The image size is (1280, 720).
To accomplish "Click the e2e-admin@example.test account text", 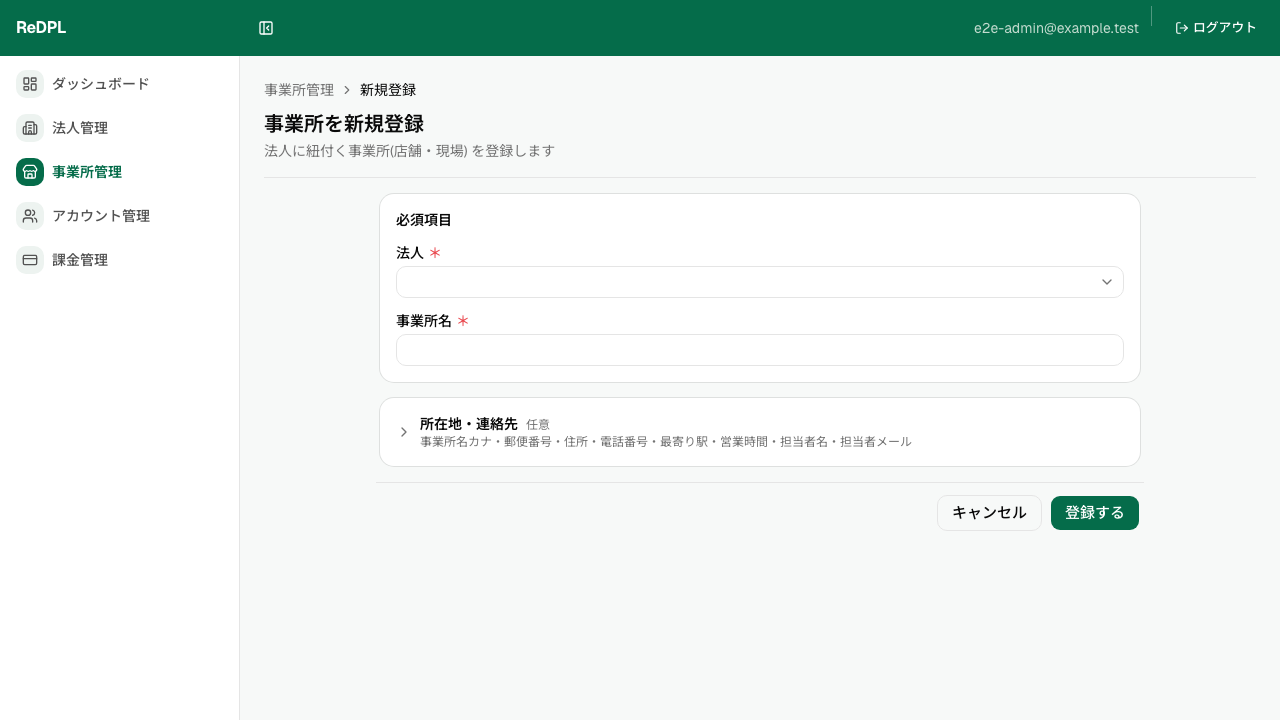I will tap(1056, 28).
